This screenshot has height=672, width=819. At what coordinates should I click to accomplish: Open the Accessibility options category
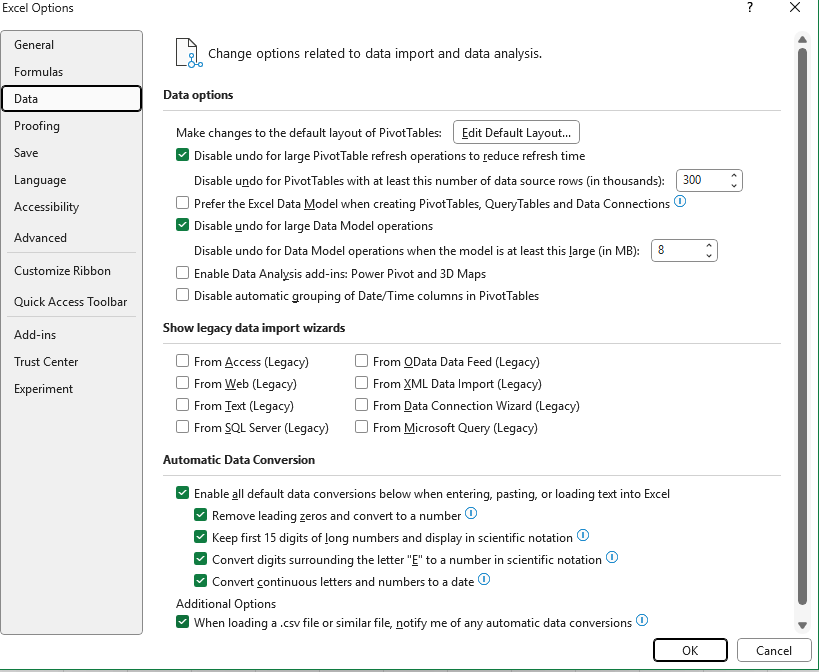coord(72,207)
